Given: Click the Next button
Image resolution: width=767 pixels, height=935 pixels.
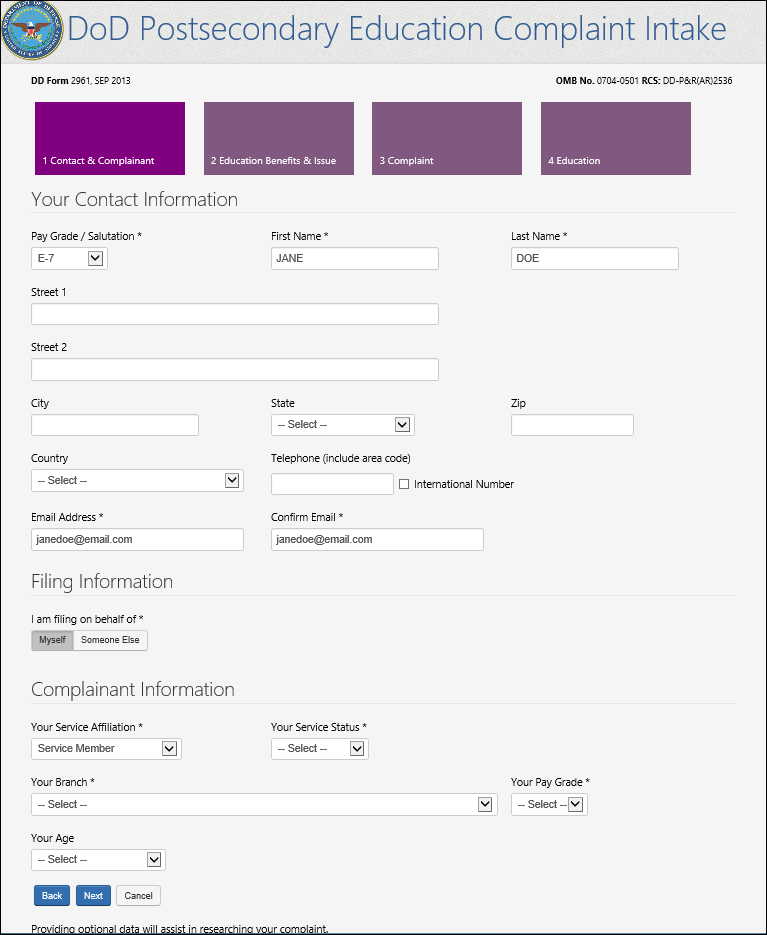Looking at the screenshot, I should pos(93,896).
